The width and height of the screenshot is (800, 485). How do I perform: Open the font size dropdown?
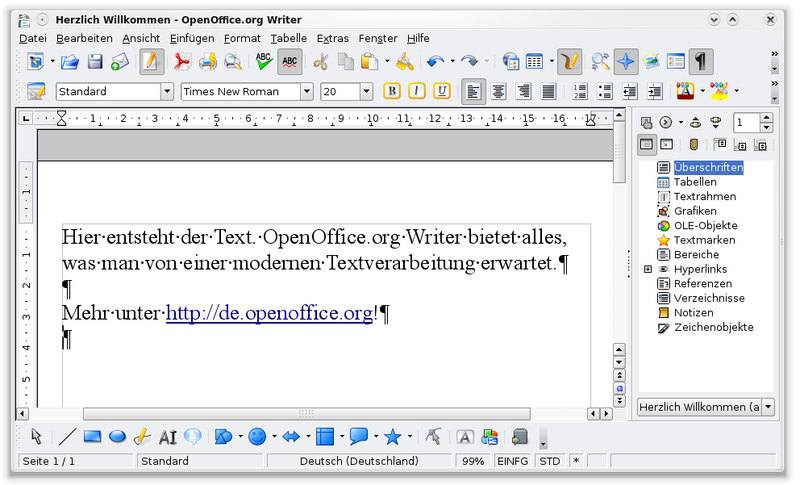(366, 91)
